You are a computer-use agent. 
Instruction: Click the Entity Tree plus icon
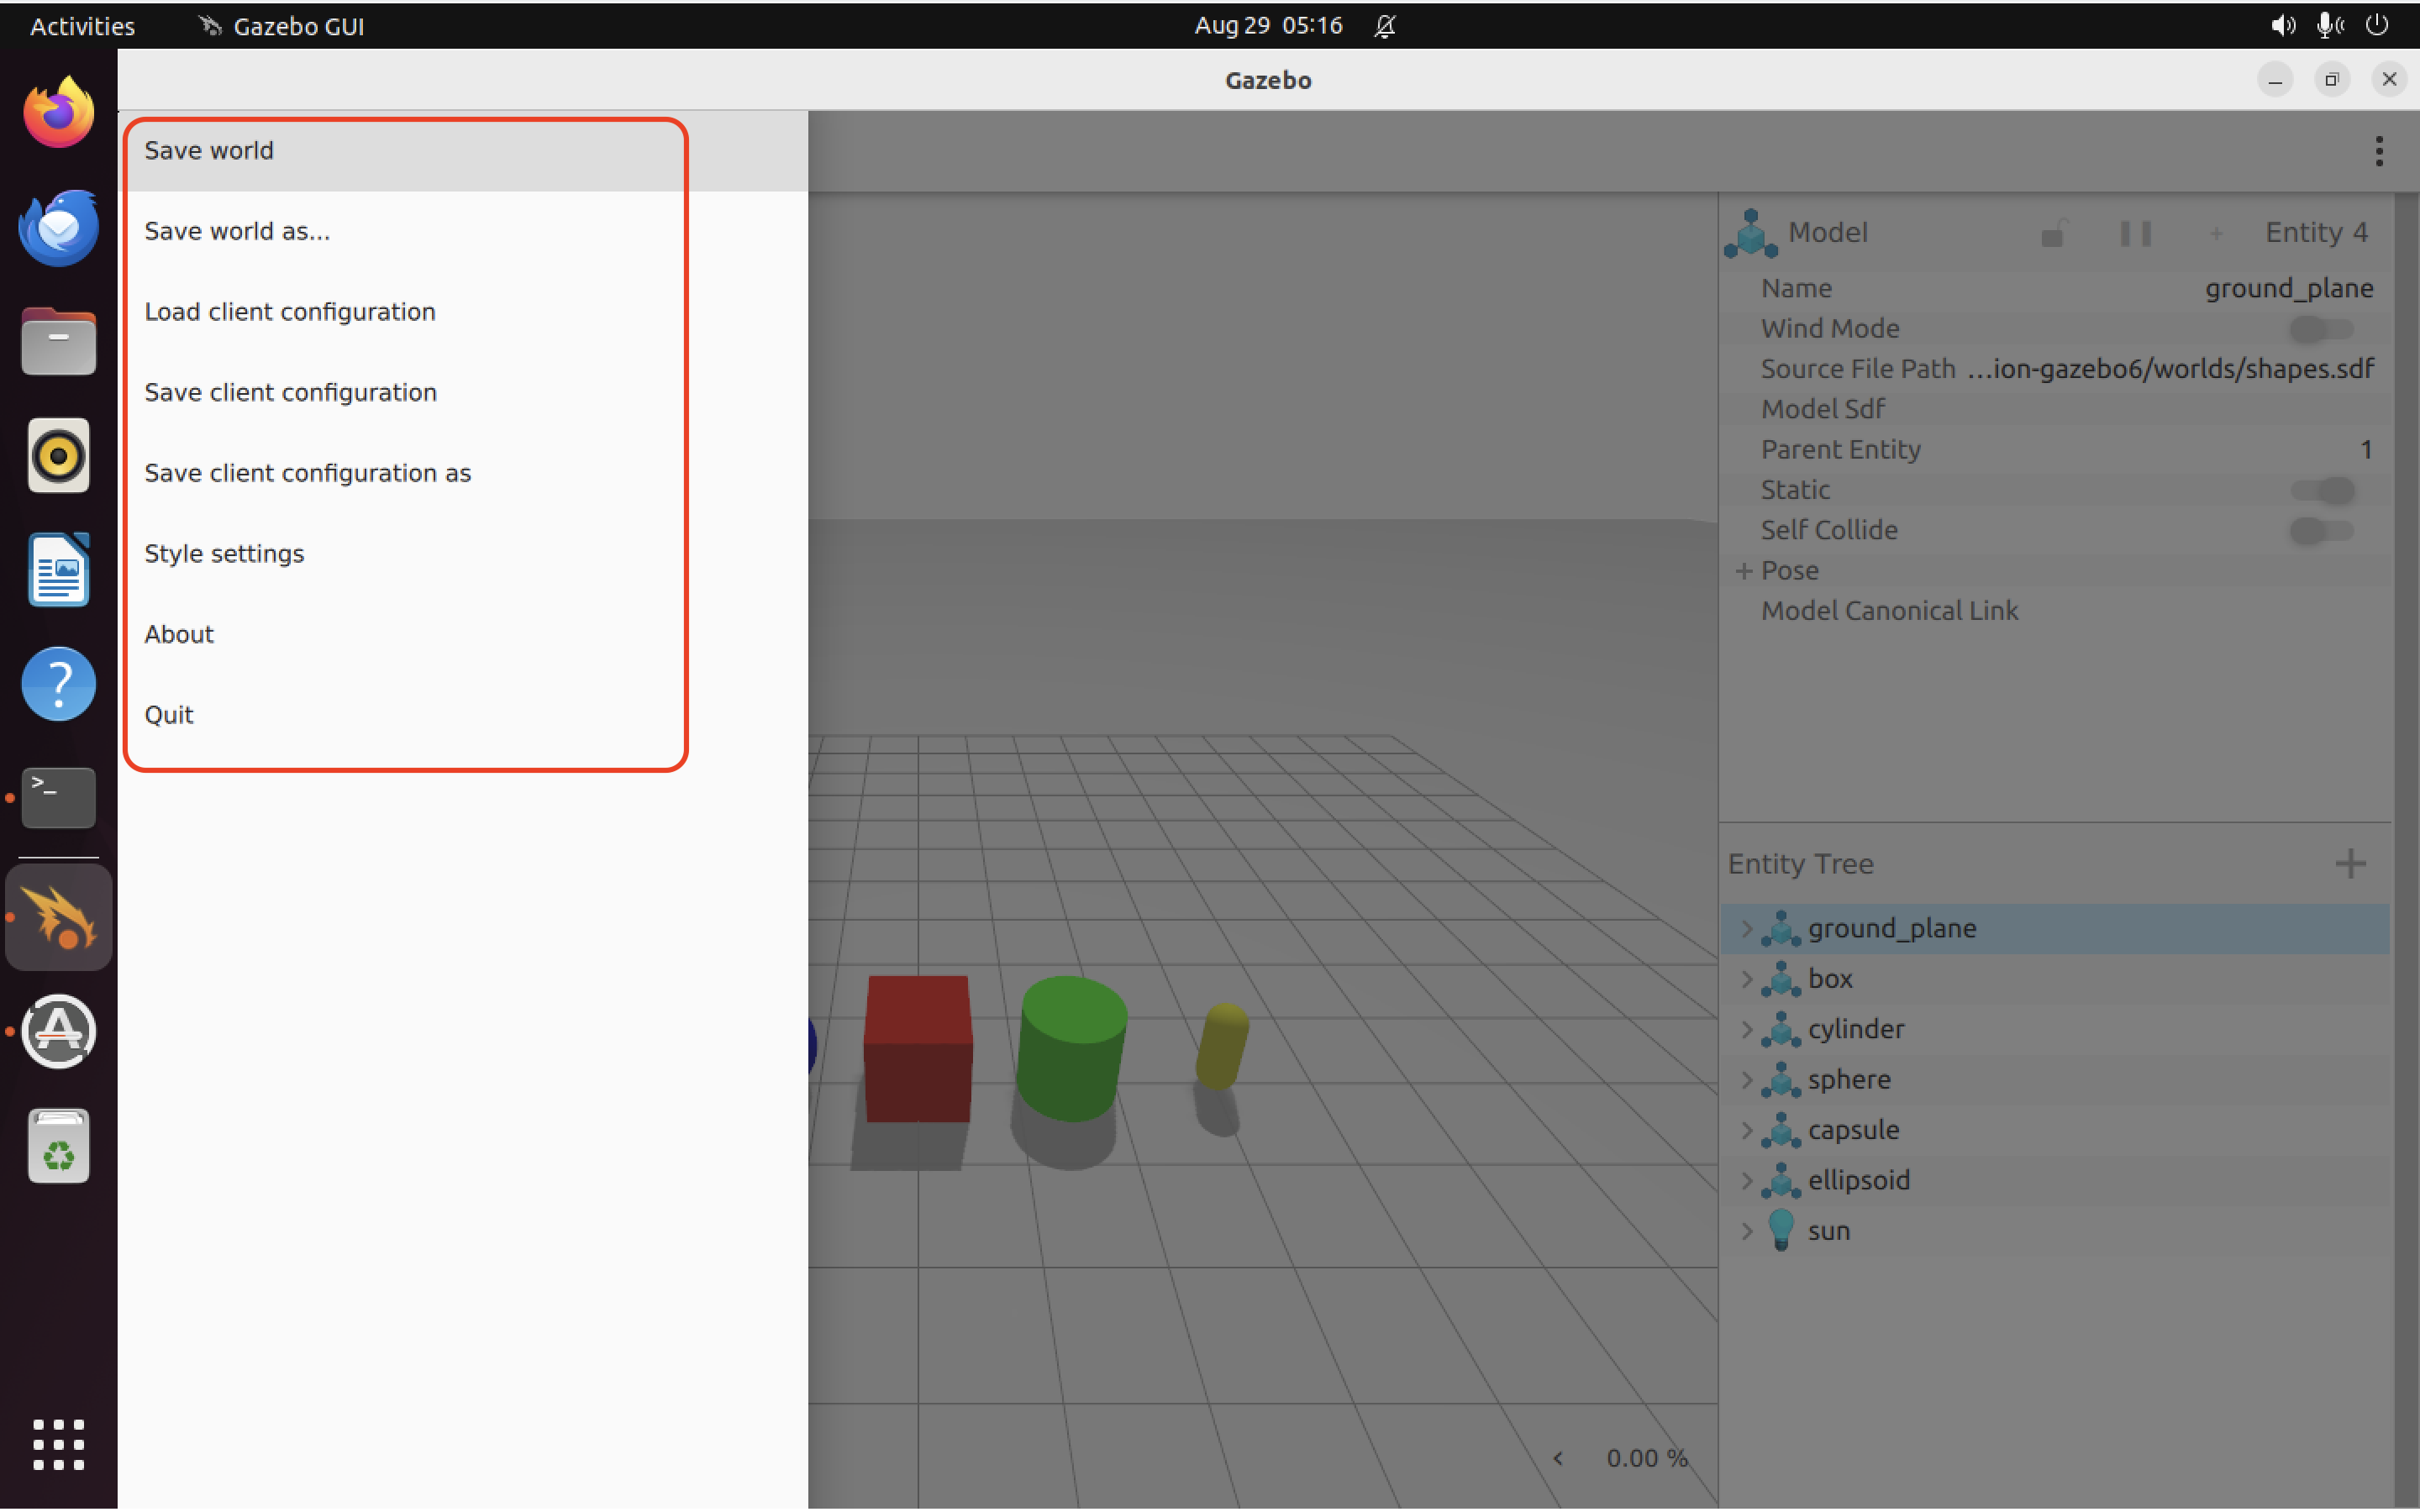(x=2350, y=863)
